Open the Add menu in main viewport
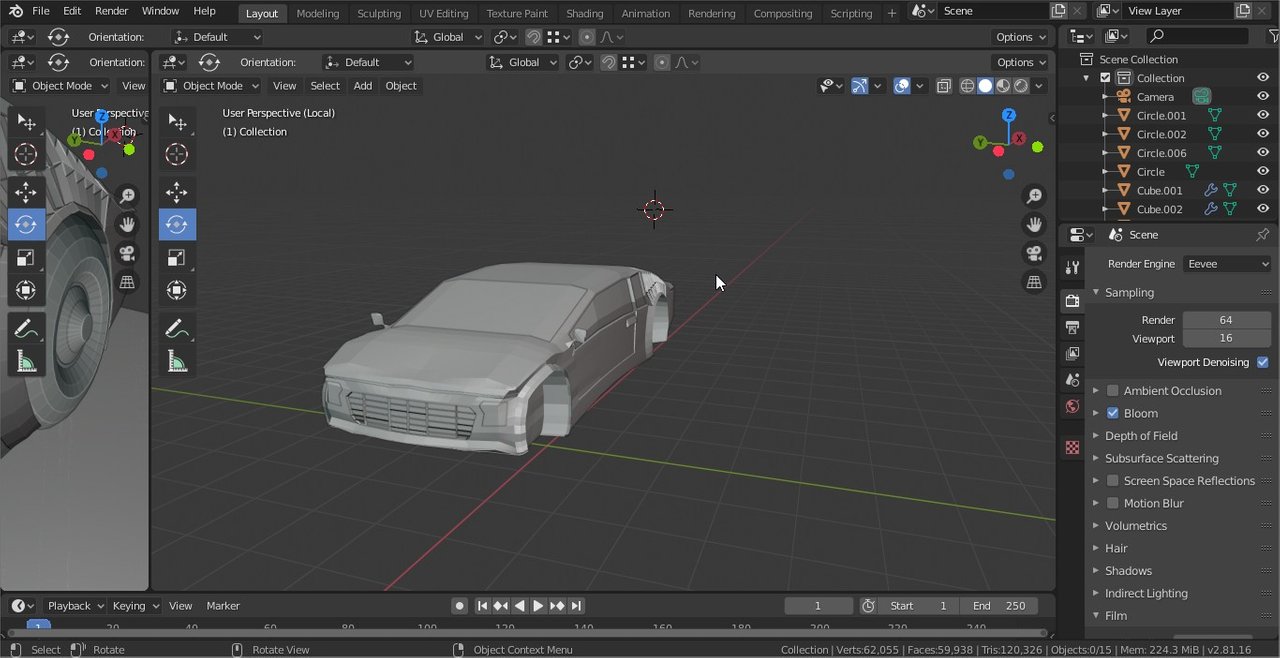Screen dimensions: 1280x658 coord(363,86)
